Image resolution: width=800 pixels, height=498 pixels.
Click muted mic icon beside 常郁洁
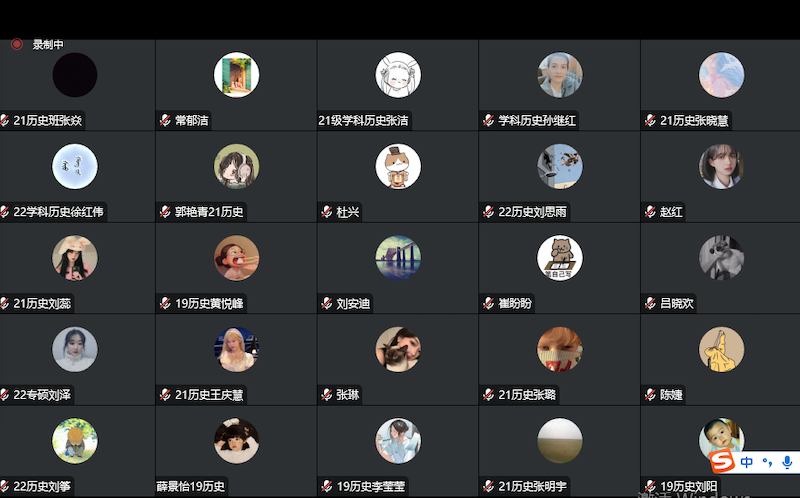(165, 120)
